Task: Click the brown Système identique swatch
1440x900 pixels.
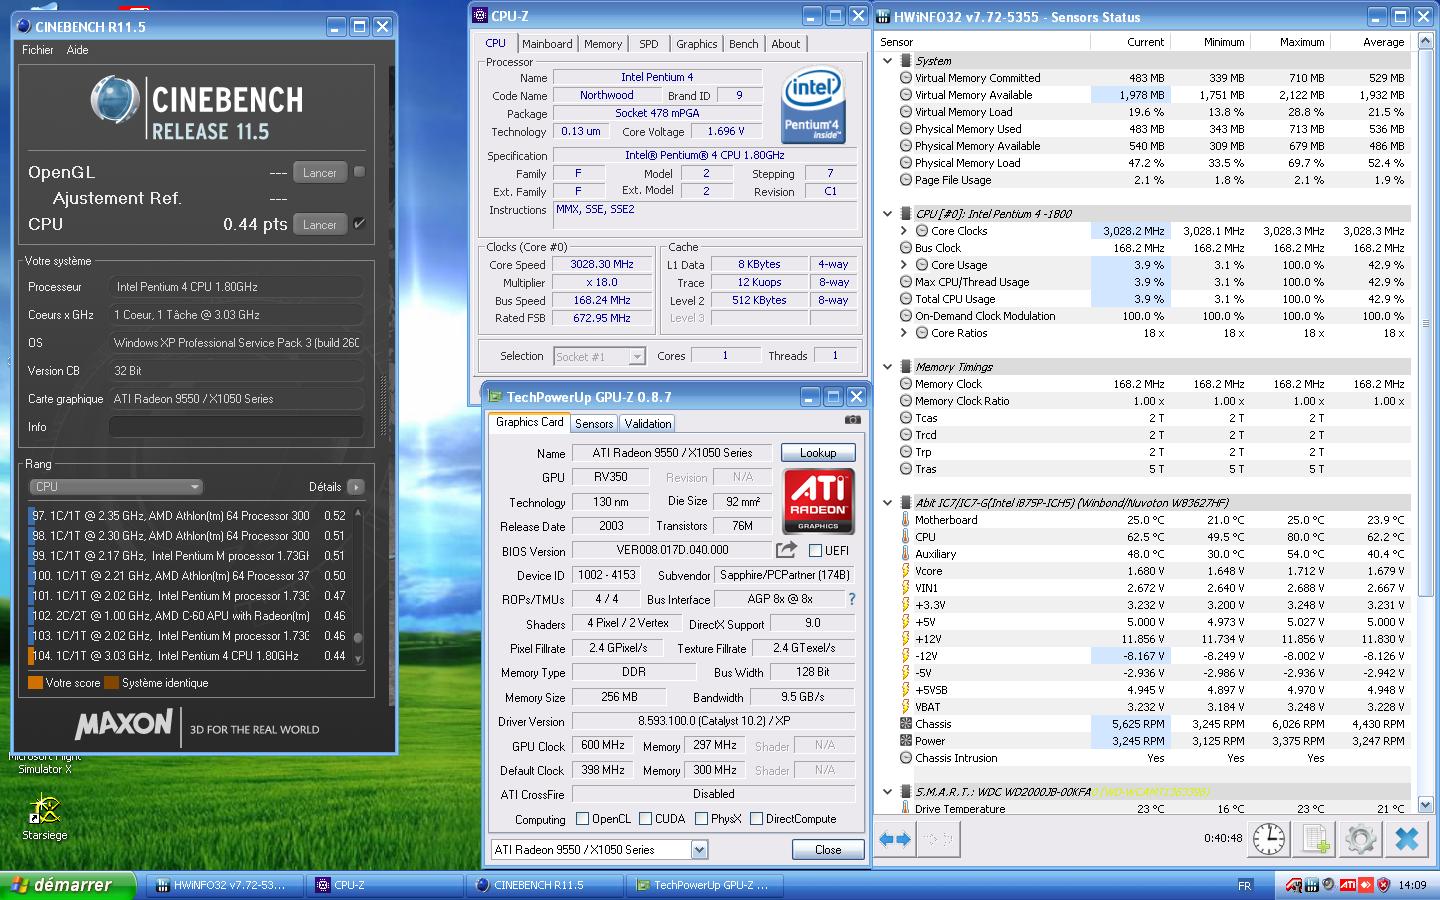Action: 112,683
